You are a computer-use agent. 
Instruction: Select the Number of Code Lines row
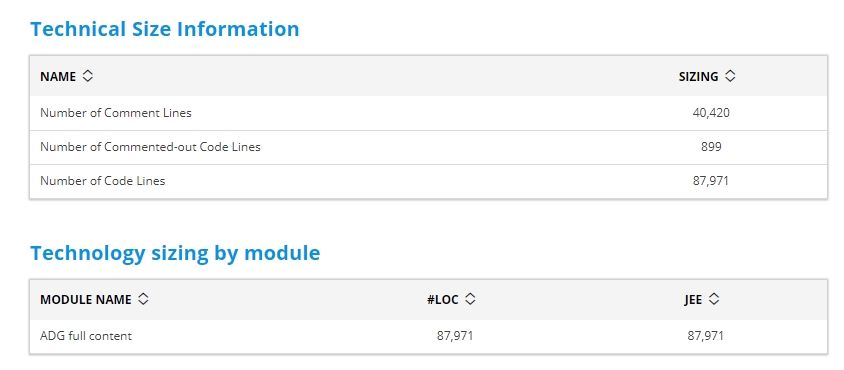[x=428, y=181]
